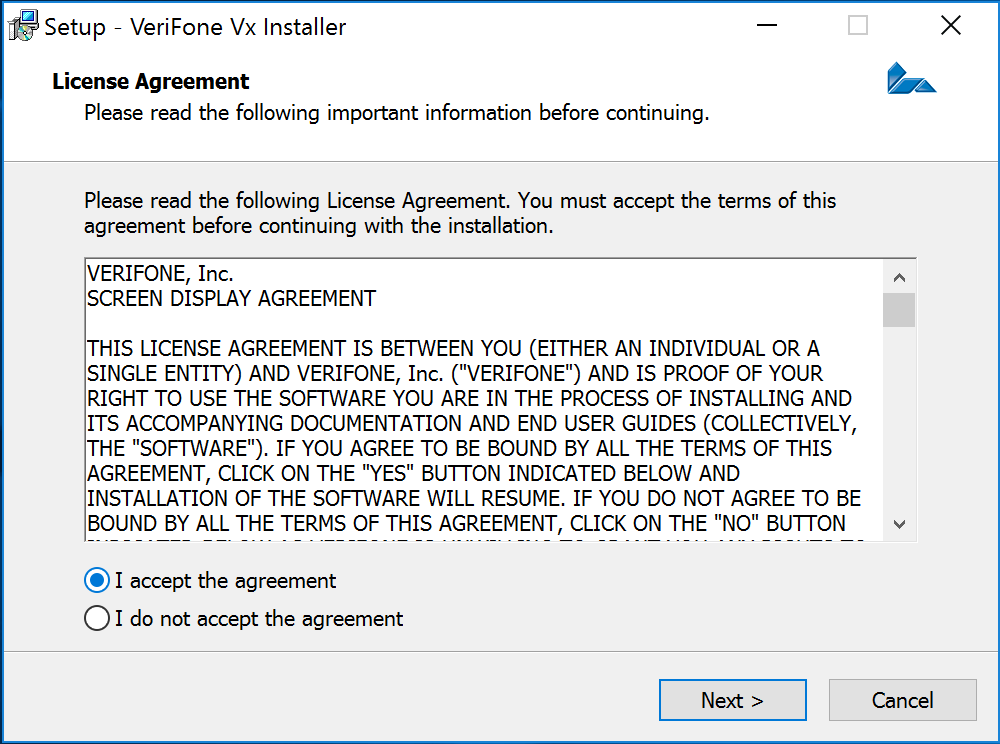The image size is (1000, 744).
Task: Click the "Please read the following important information" subtitle
Action: pyautogui.click(x=395, y=113)
